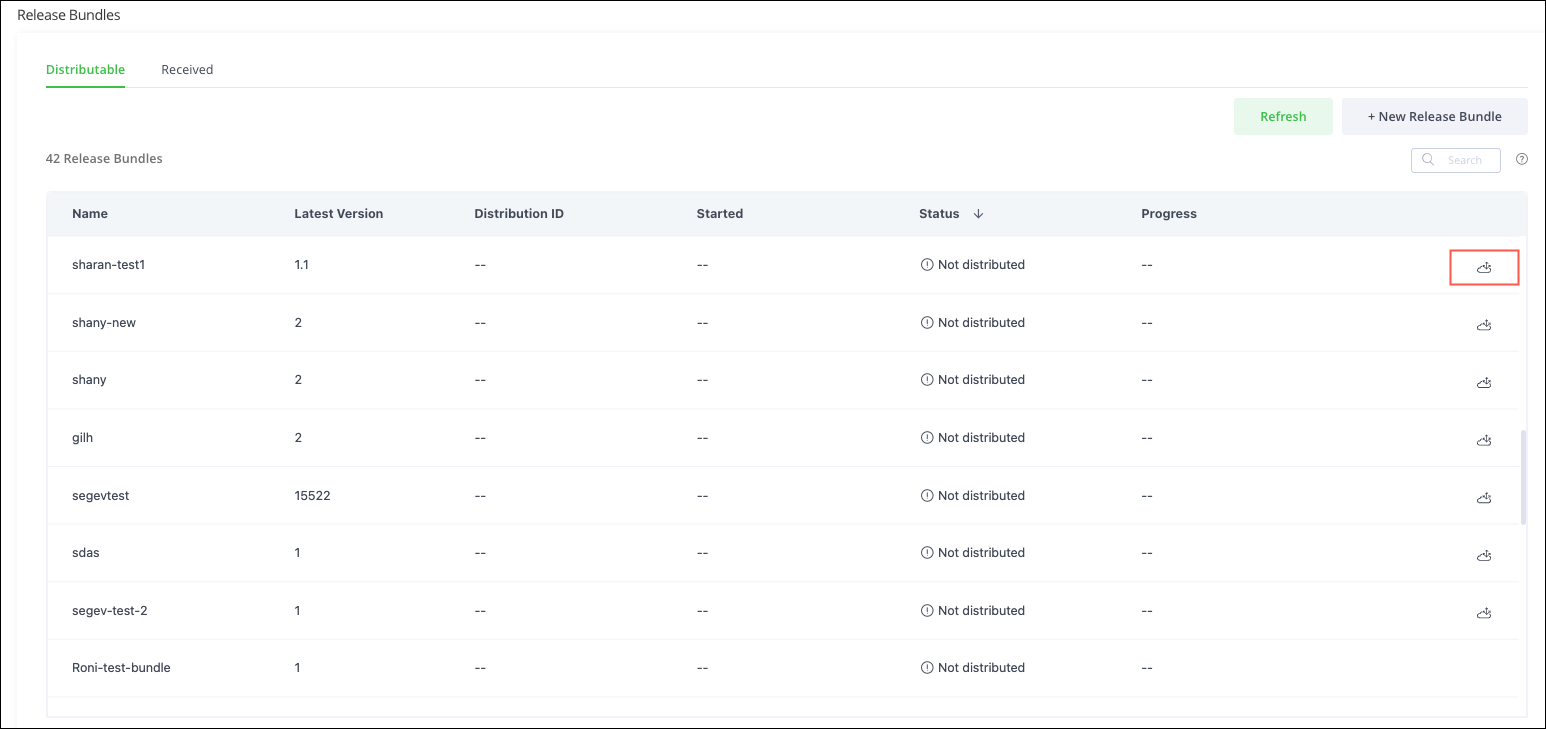The height and width of the screenshot is (729, 1546).
Task: Click + New Release Bundle button
Action: [1435, 116]
